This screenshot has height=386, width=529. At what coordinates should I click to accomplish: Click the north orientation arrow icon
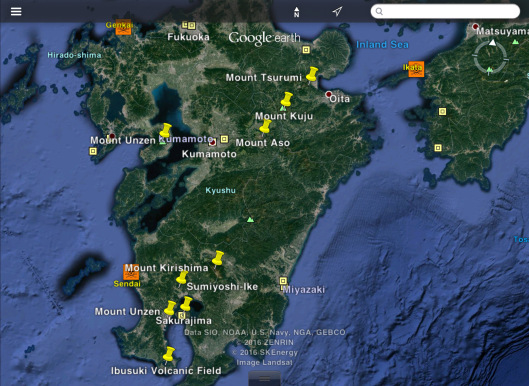coord(296,12)
